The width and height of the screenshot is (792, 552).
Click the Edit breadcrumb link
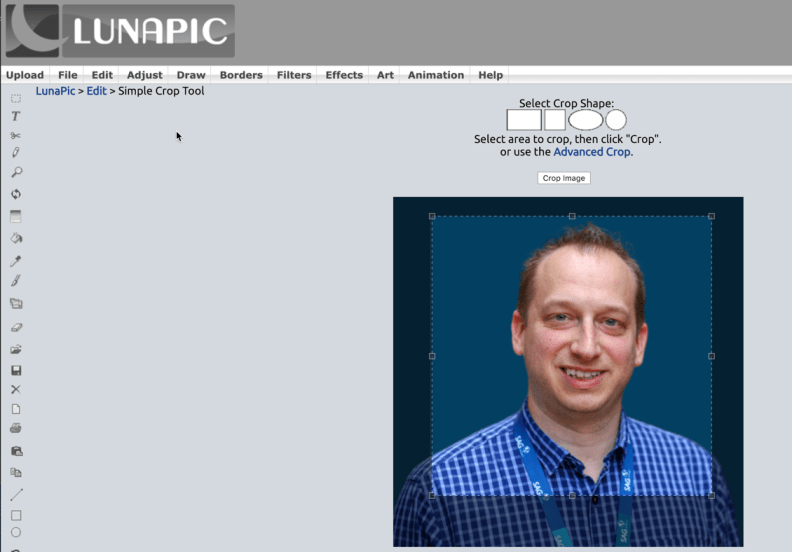pyautogui.click(x=96, y=91)
